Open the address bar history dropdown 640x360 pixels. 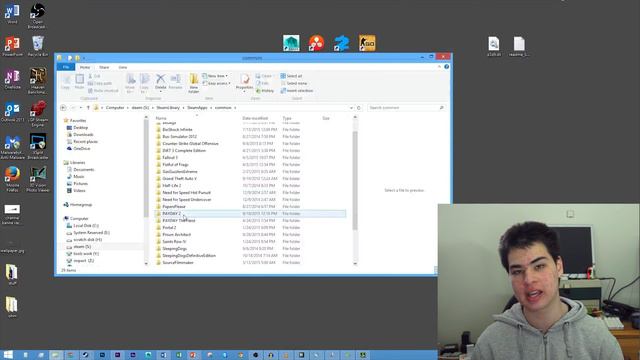tap(351, 108)
